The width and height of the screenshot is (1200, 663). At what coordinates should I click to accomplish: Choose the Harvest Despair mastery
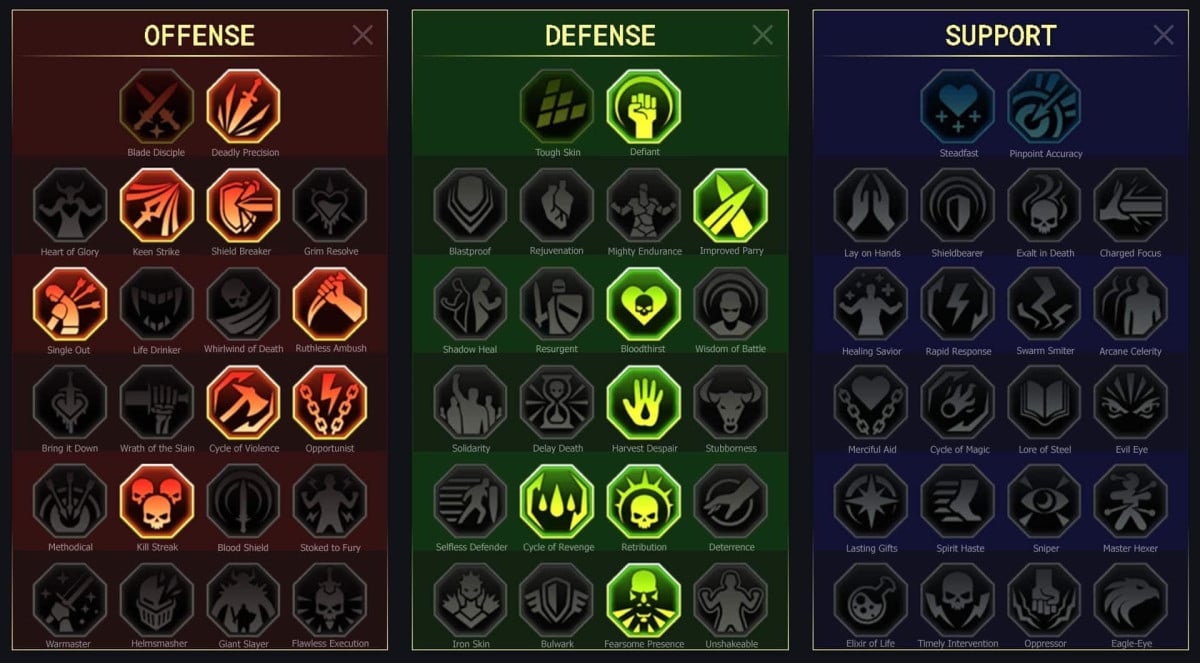pyautogui.click(x=644, y=402)
